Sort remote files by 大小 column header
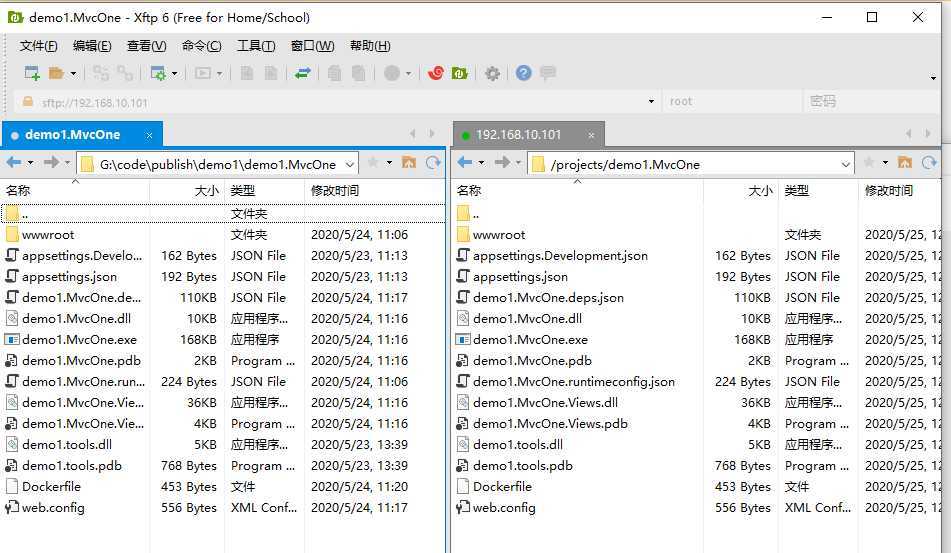 759,190
